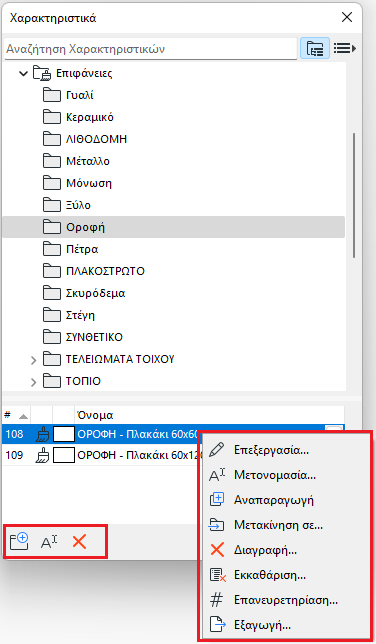376x644 pixels.
Task: Sort by the Όνομα column header
Action: (209, 415)
